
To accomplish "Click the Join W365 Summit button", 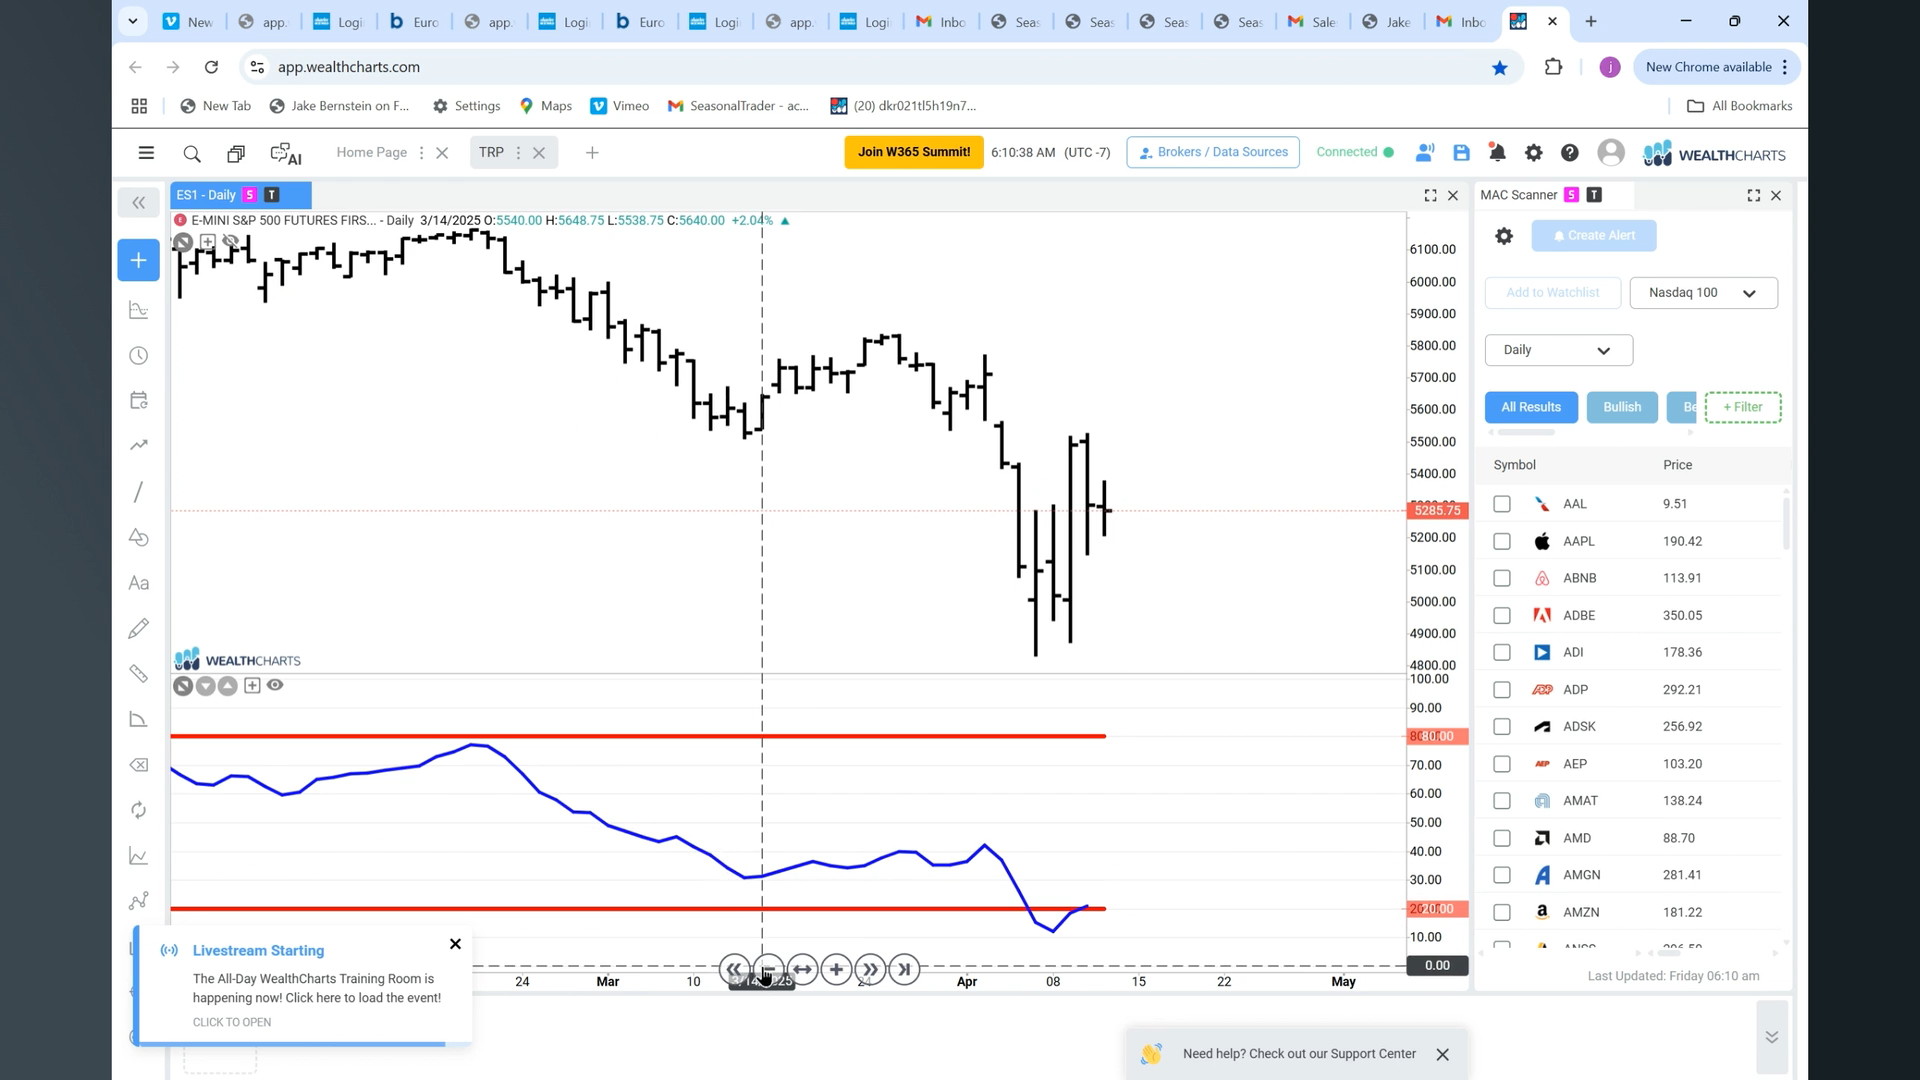I will tap(913, 152).
